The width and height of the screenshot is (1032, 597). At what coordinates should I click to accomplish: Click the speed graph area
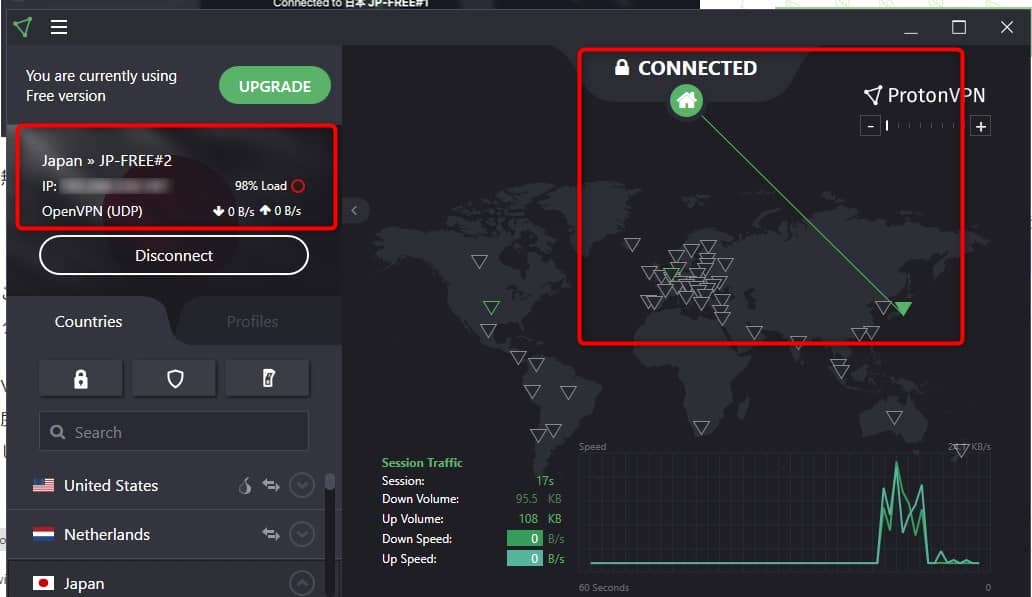tap(783, 510)
